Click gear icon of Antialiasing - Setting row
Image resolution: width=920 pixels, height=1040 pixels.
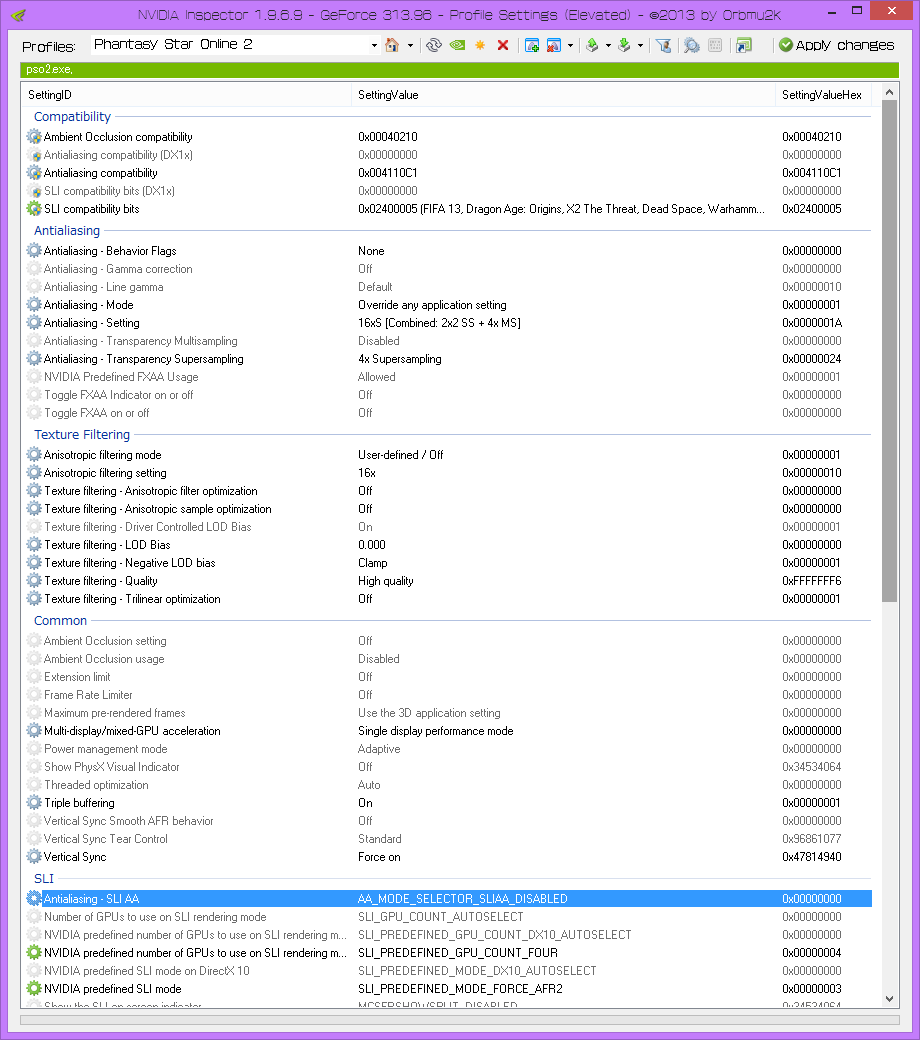34,323
